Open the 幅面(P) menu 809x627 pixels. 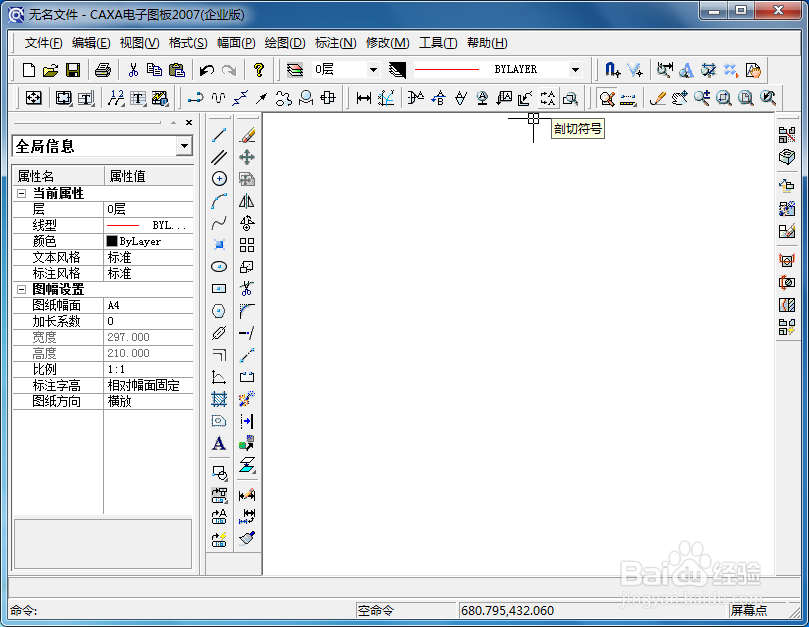click(x=236, y=43)
